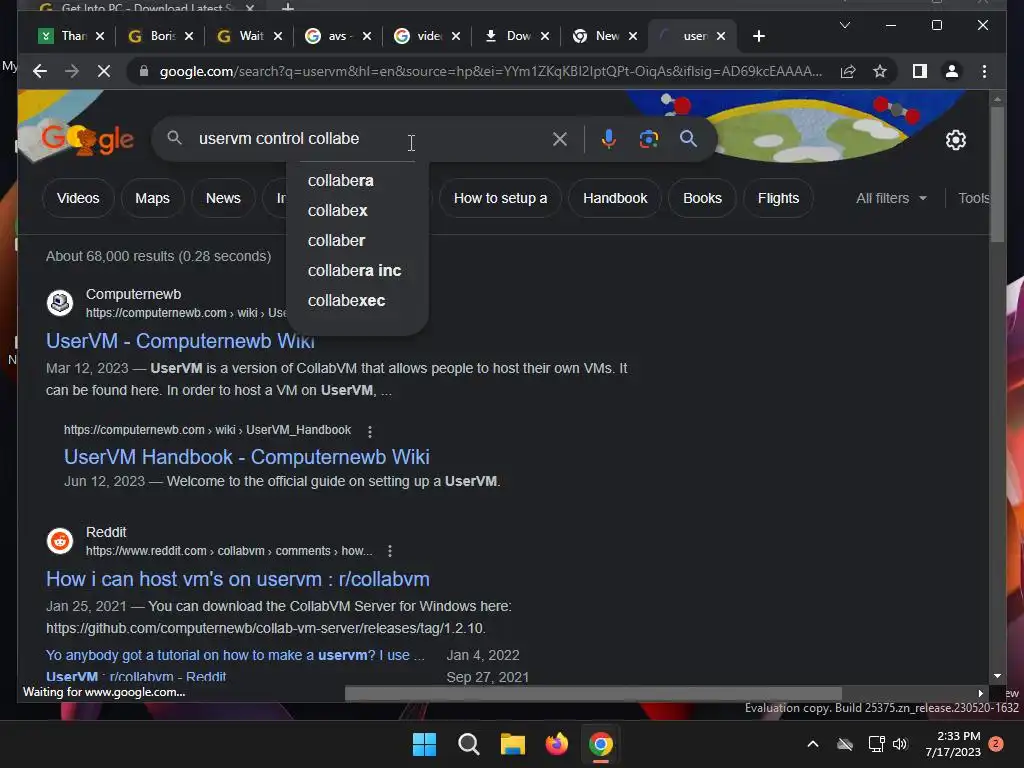
Task: Filter results by News
Action: pos(223,198)
